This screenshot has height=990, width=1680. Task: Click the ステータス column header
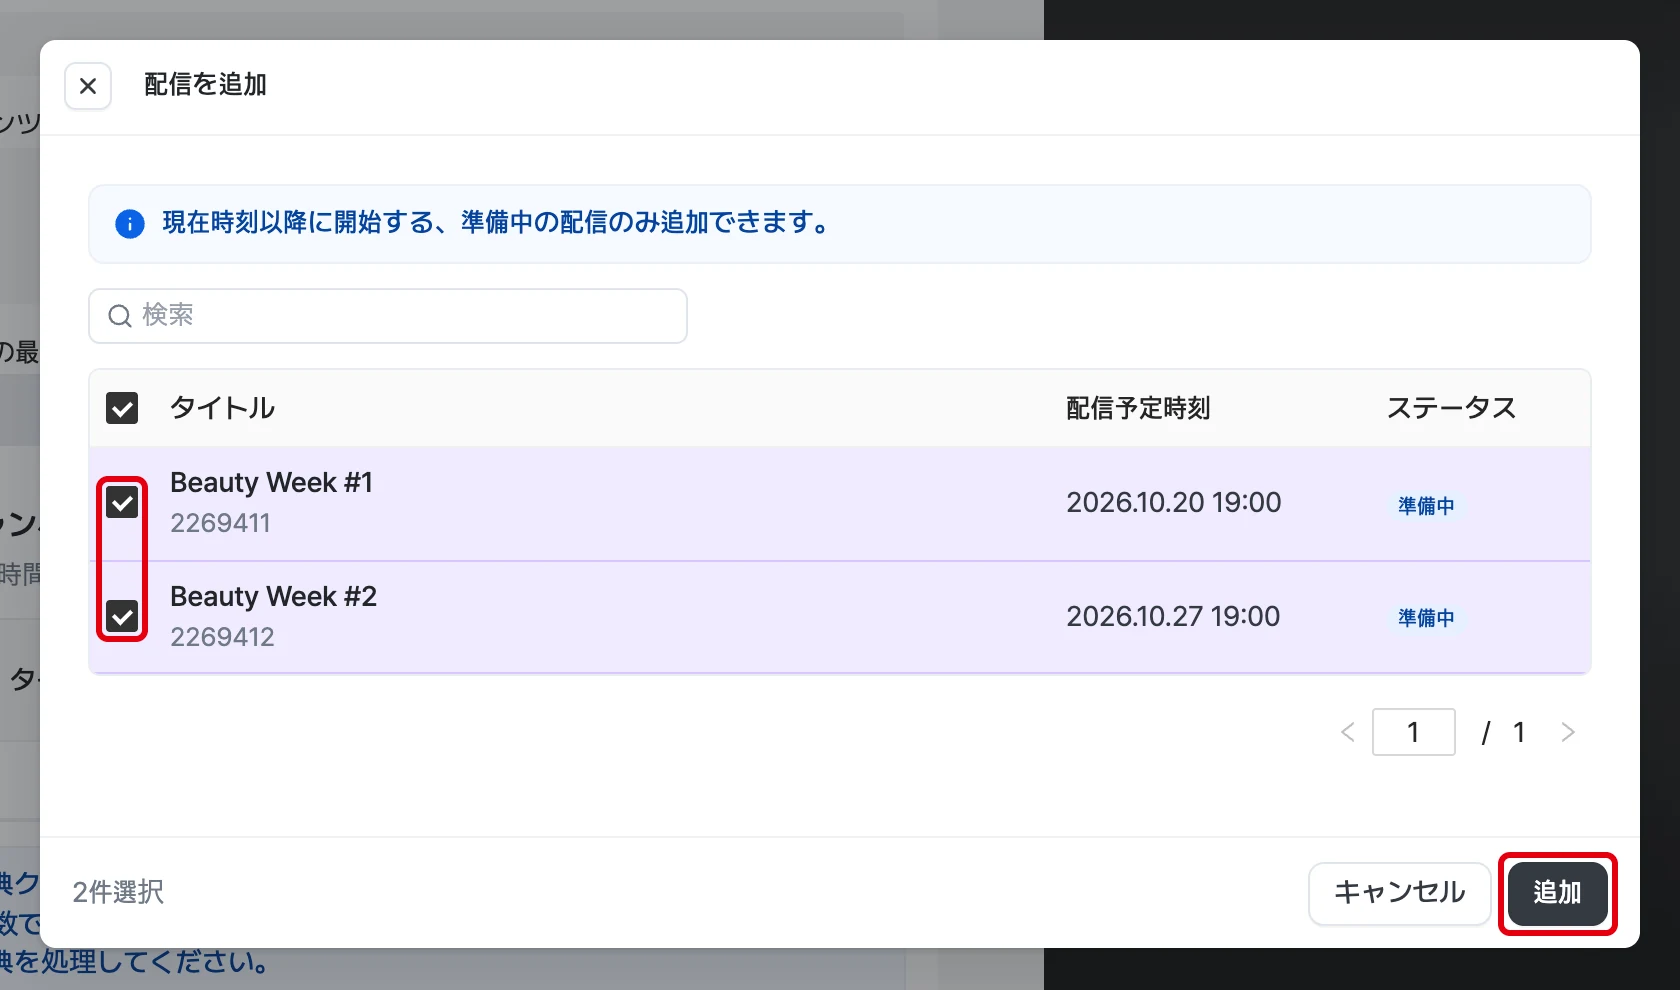click(1451, 408)
